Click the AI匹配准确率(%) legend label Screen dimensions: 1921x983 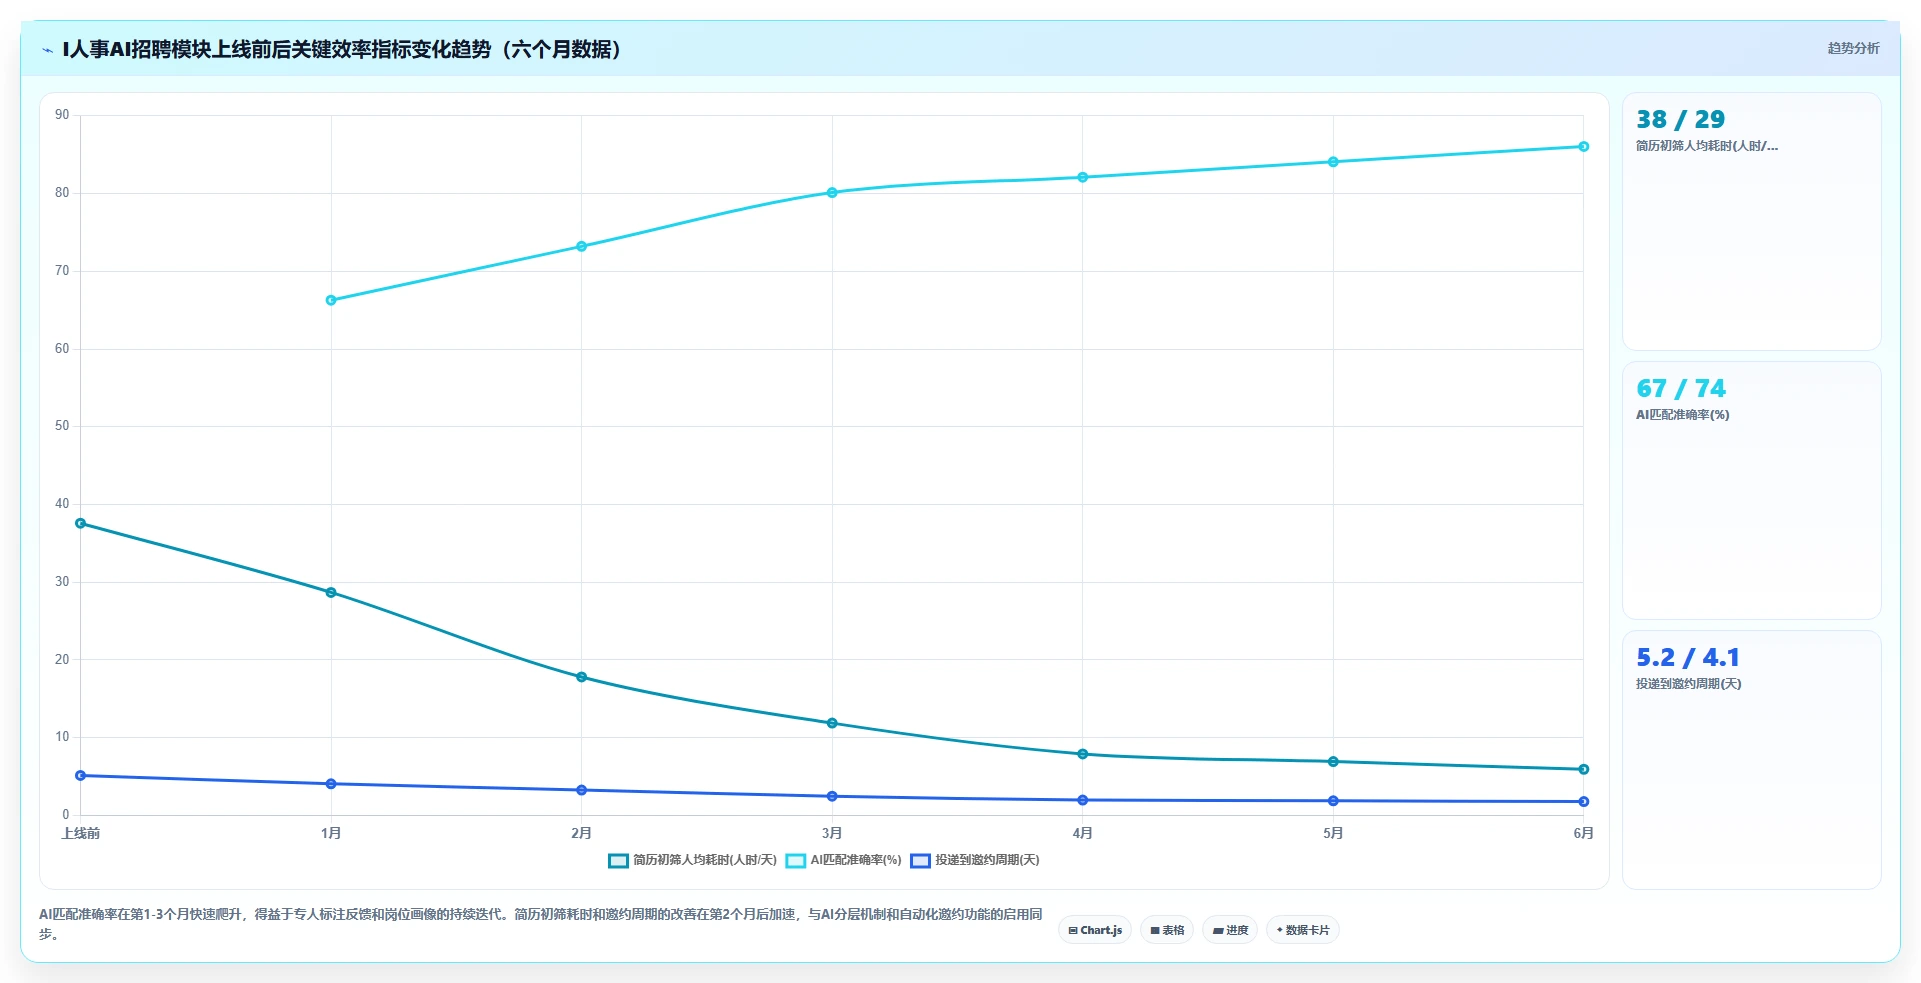pos(856,860)
